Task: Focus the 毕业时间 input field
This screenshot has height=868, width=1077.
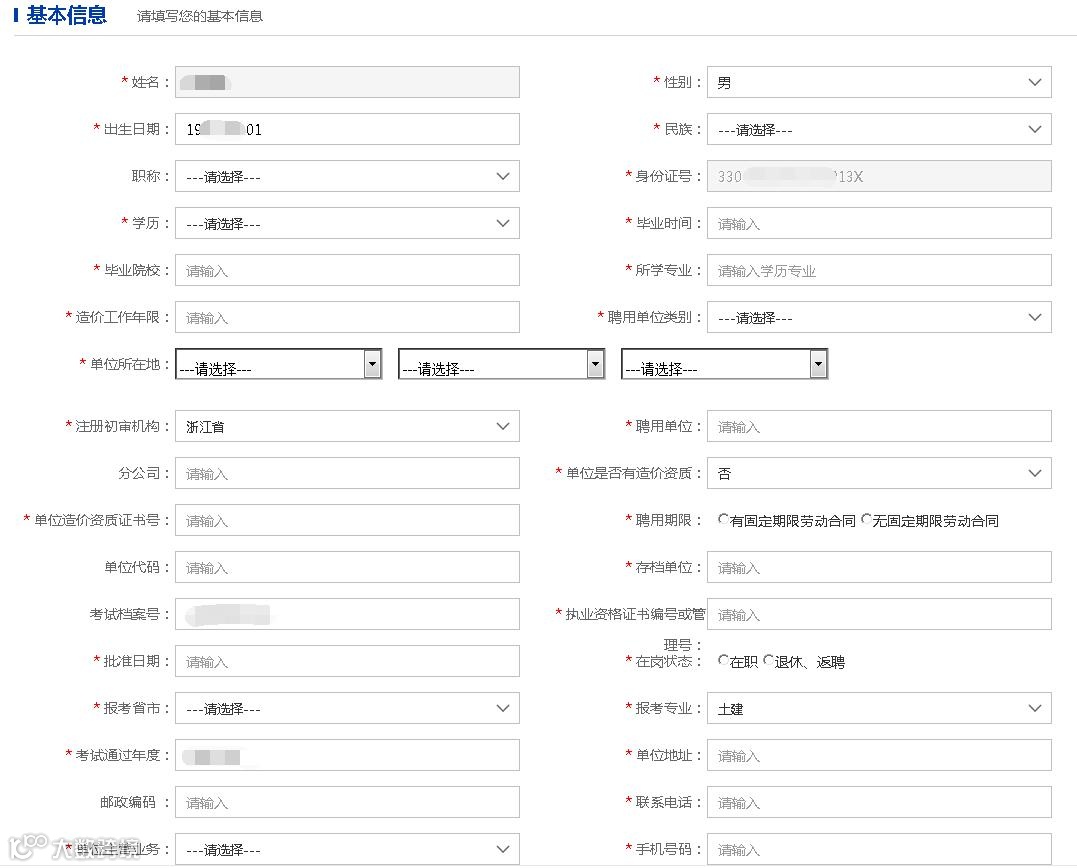Action: pyautogui.click(x=879, y=223)
